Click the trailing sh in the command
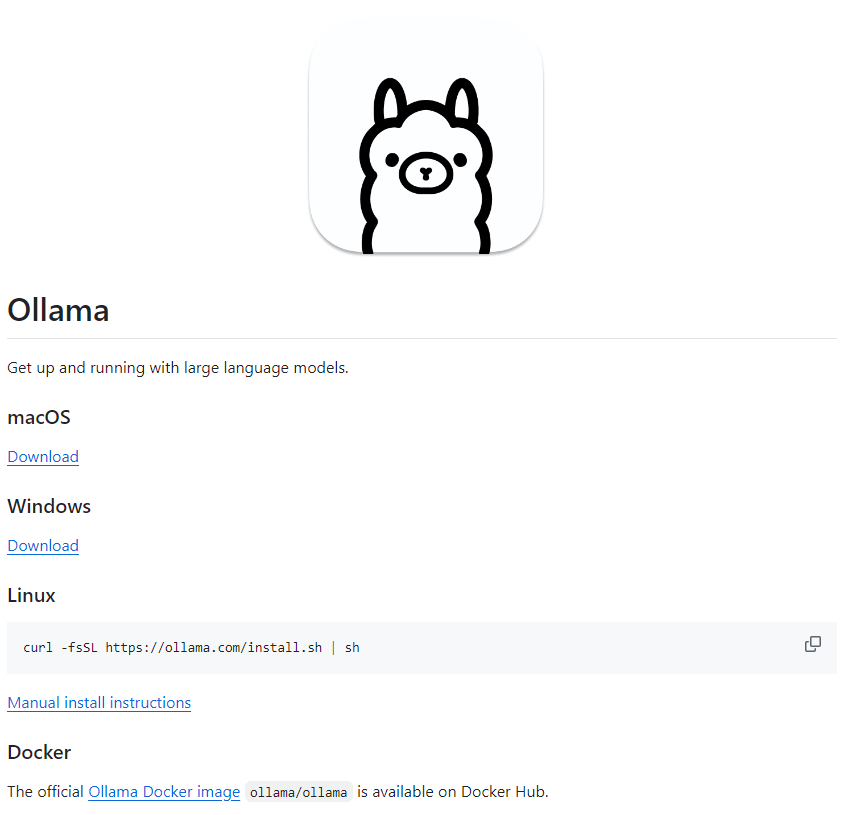The height and width of the screenshot is (815, 841). (x=352, y=648)
